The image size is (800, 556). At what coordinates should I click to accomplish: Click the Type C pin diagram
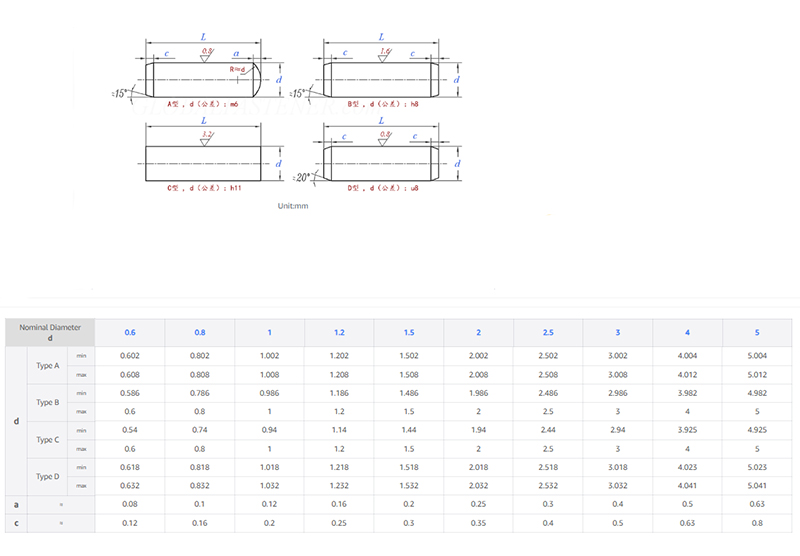pyautogui.click(x=204, y=160)
